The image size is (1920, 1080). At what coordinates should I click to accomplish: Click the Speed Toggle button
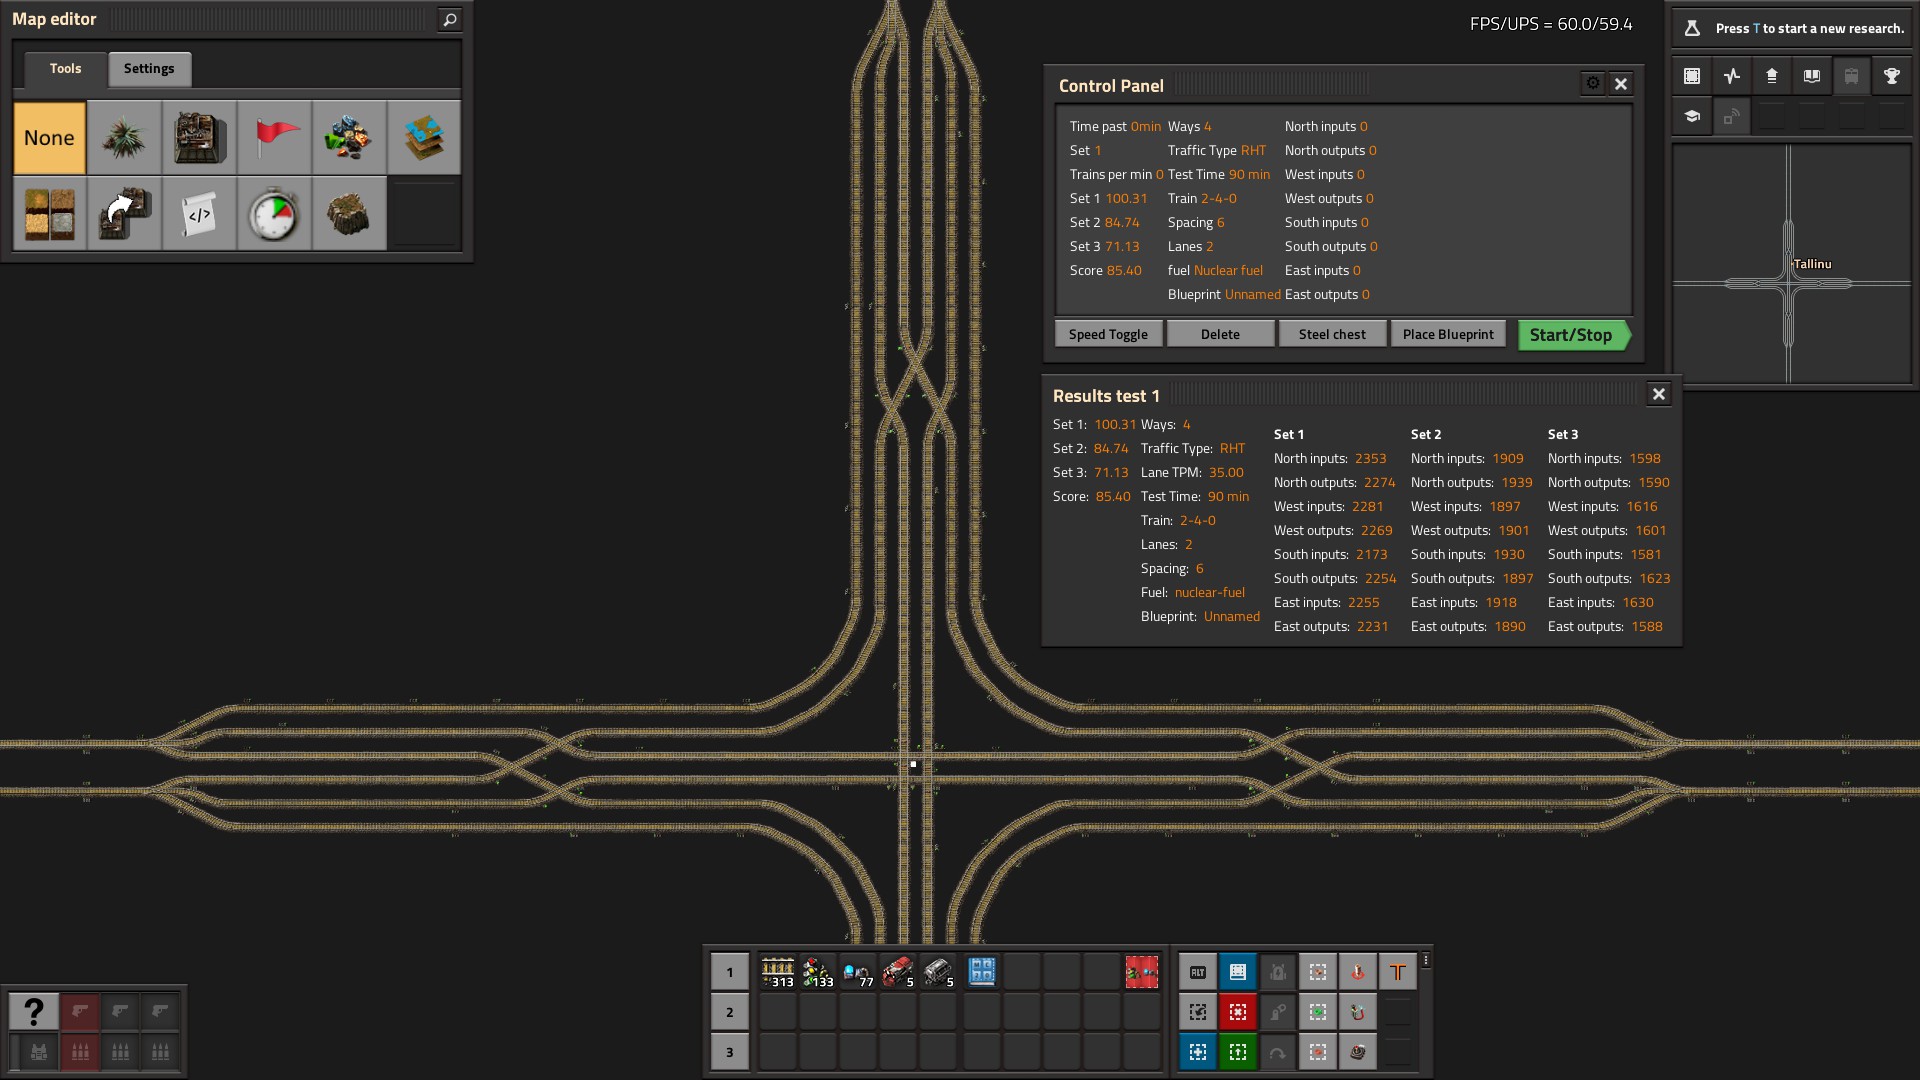click(x=1108, y=334)
